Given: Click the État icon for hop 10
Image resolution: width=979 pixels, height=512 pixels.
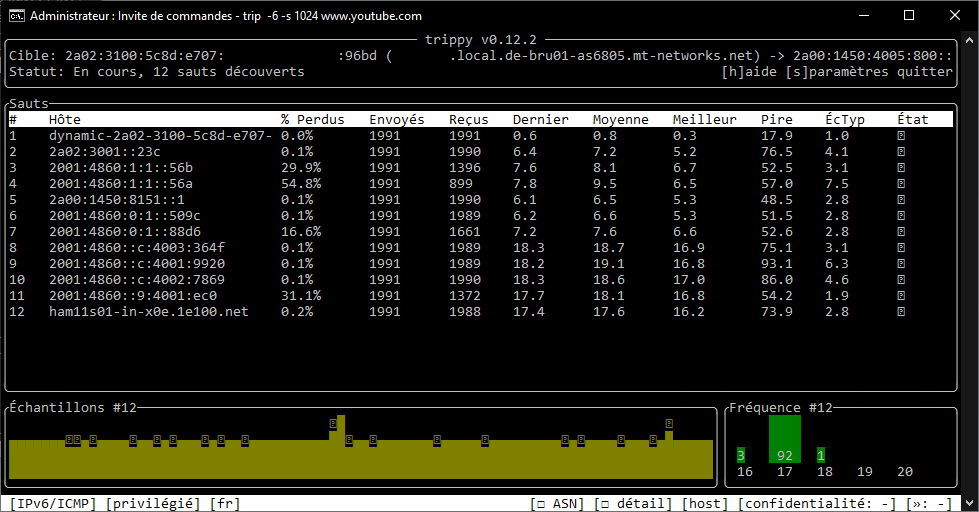Looking at the screenshot, I should (x=901, y=280).
